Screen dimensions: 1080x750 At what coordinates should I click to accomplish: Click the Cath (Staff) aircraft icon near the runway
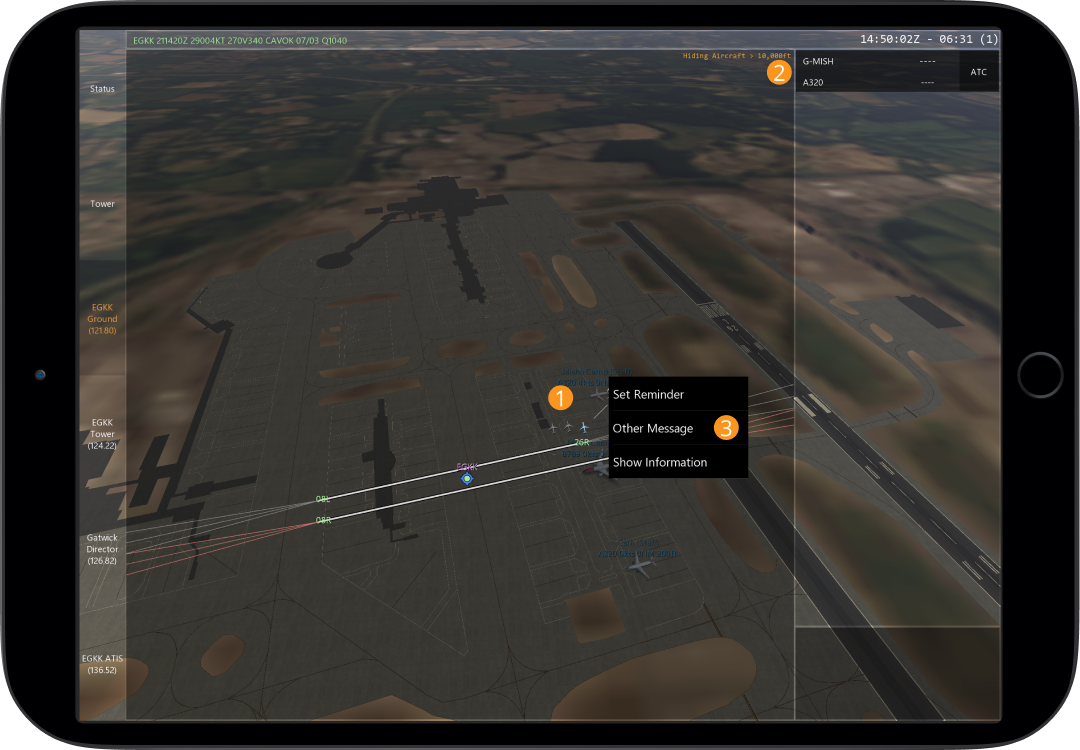tap(640, 566)
